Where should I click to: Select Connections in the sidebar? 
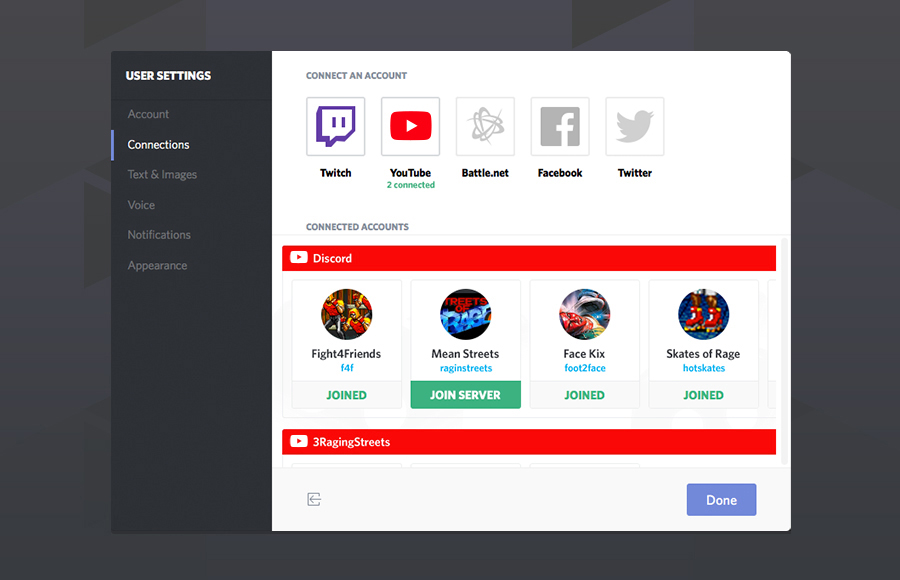(158, 145)
